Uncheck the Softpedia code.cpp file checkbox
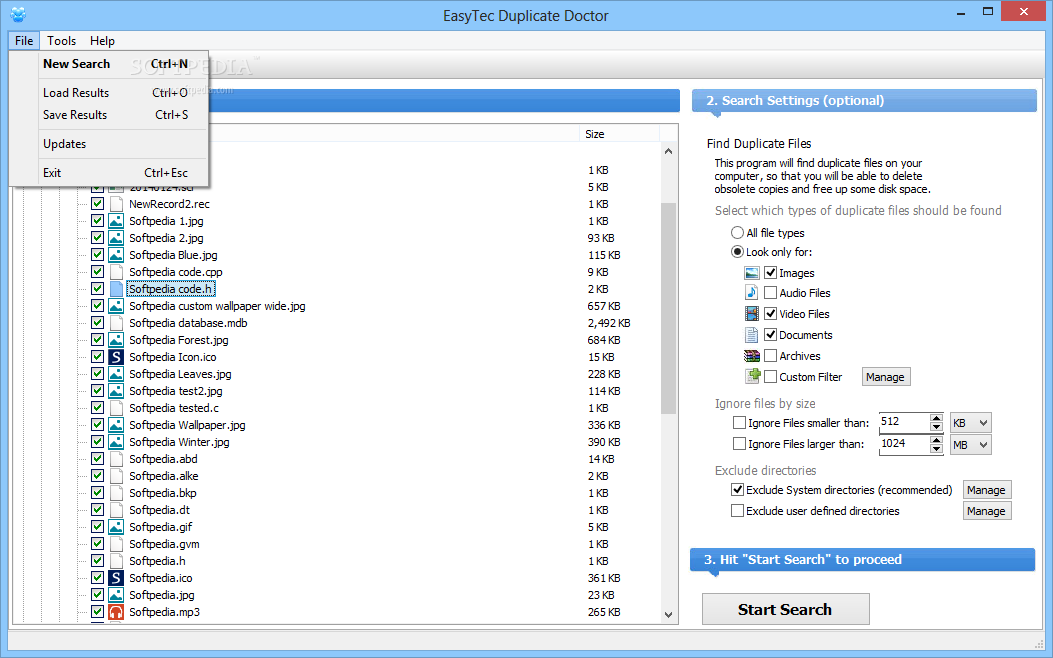 point(97,272)
